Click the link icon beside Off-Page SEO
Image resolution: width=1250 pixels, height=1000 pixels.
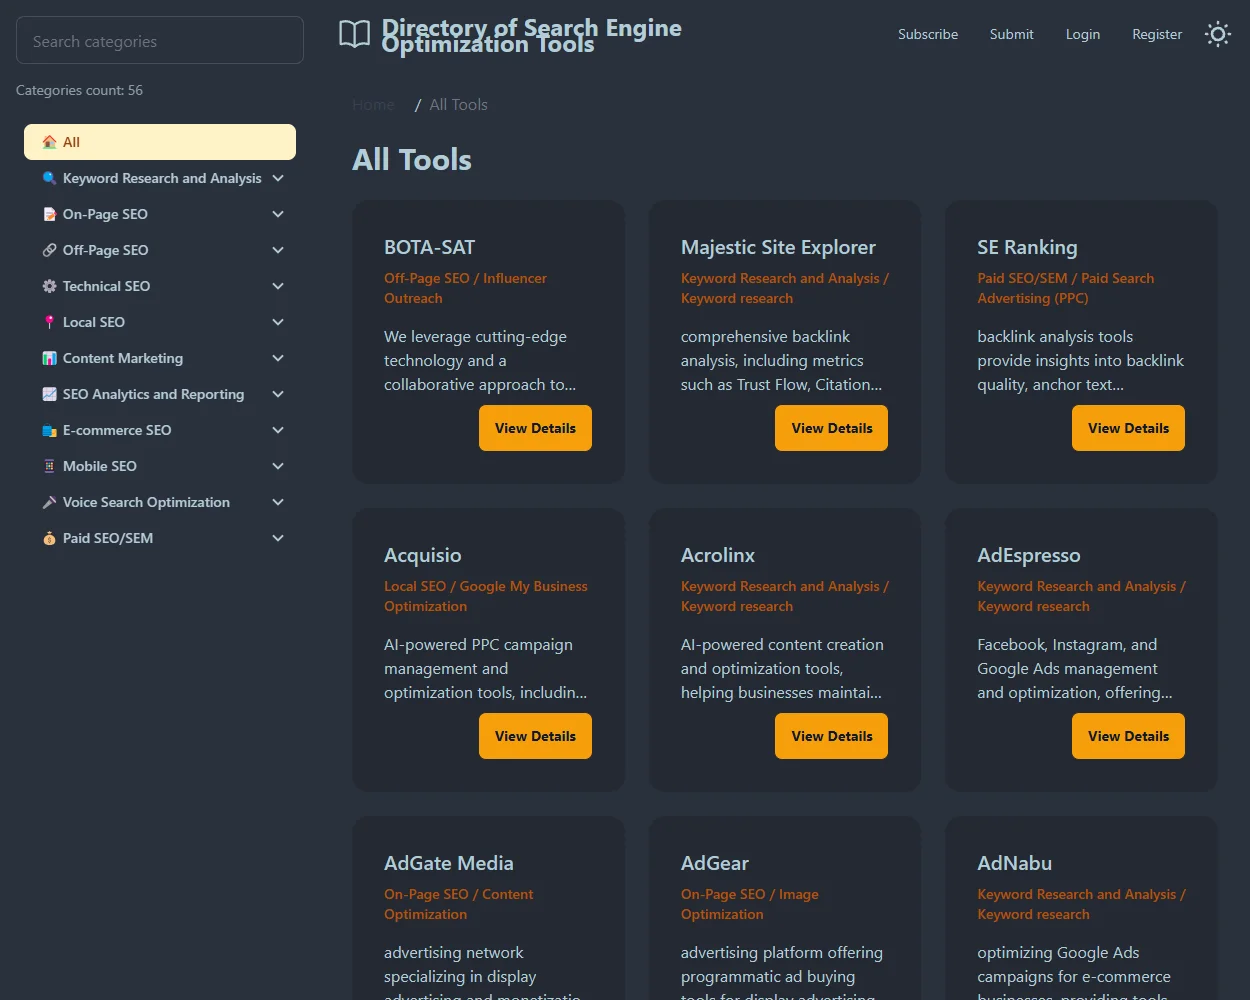[x=50, y=249]
